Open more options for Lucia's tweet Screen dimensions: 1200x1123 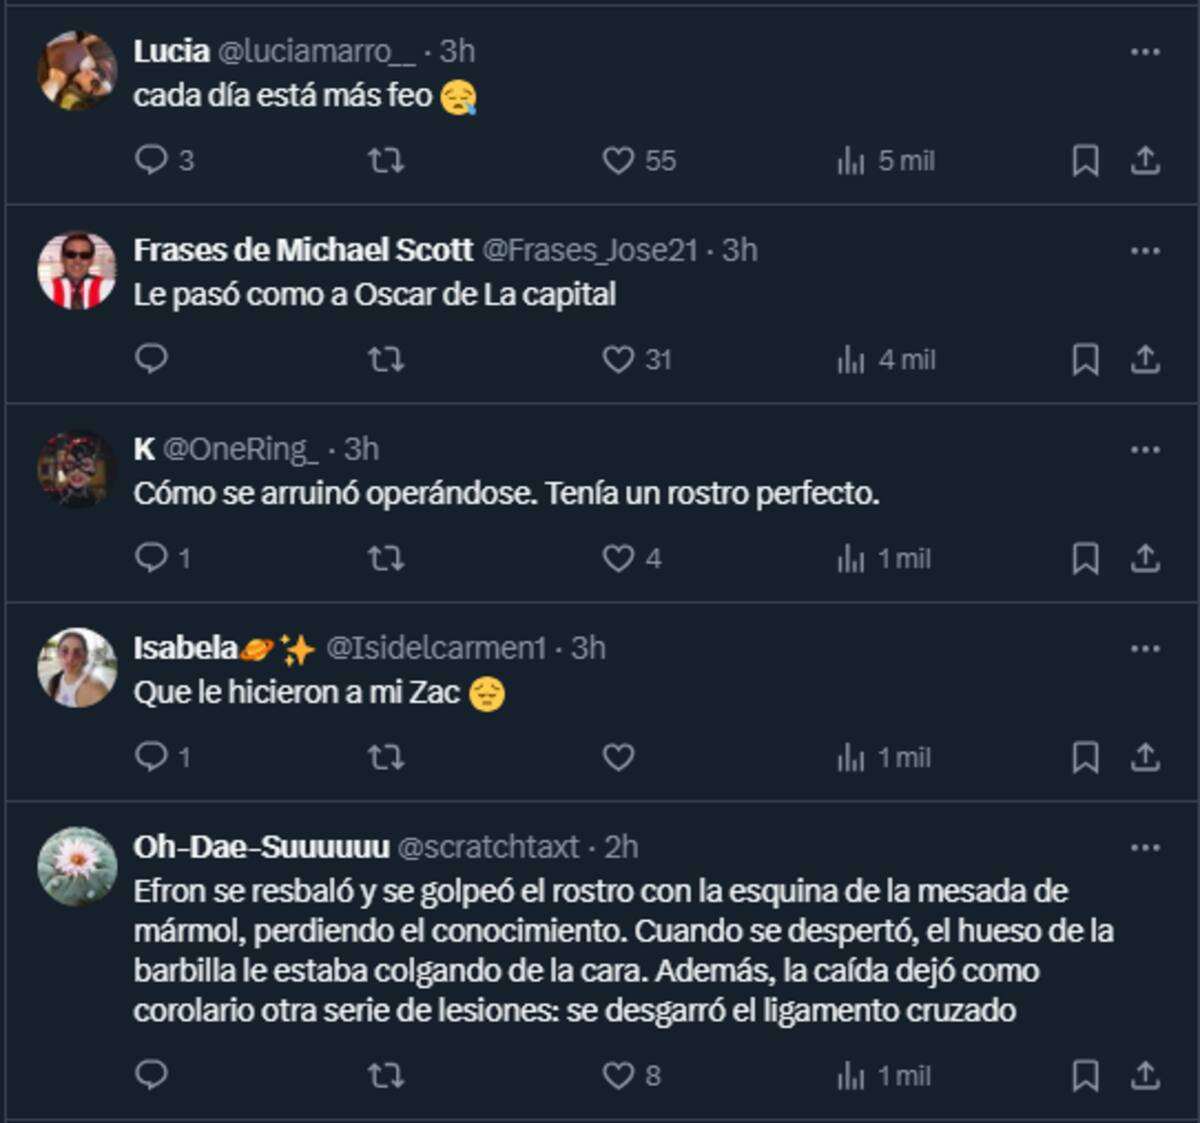tap(1145, 51)
